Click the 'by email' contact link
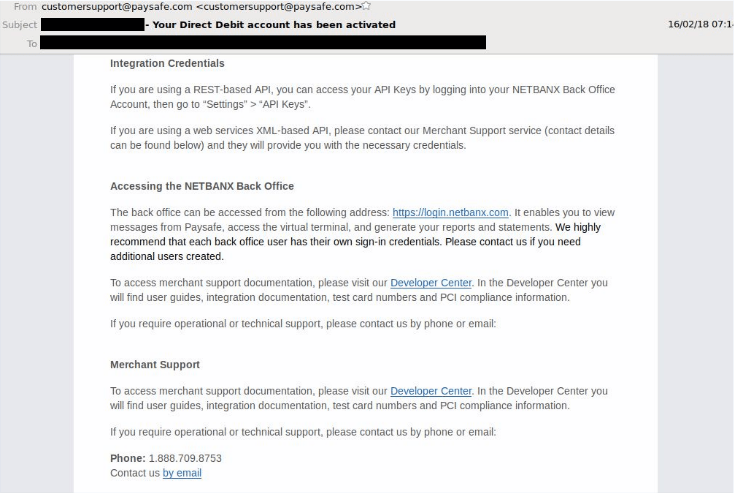Image resolution: width=734 pixels, height=493 pixels. [x=182, y=473]
